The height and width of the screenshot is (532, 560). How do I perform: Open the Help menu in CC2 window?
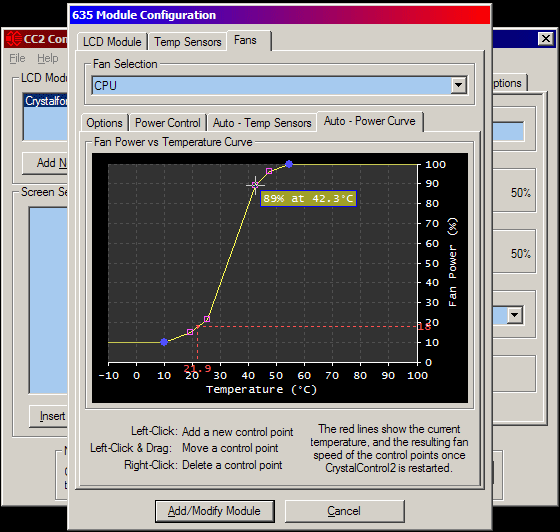(48, 58)
